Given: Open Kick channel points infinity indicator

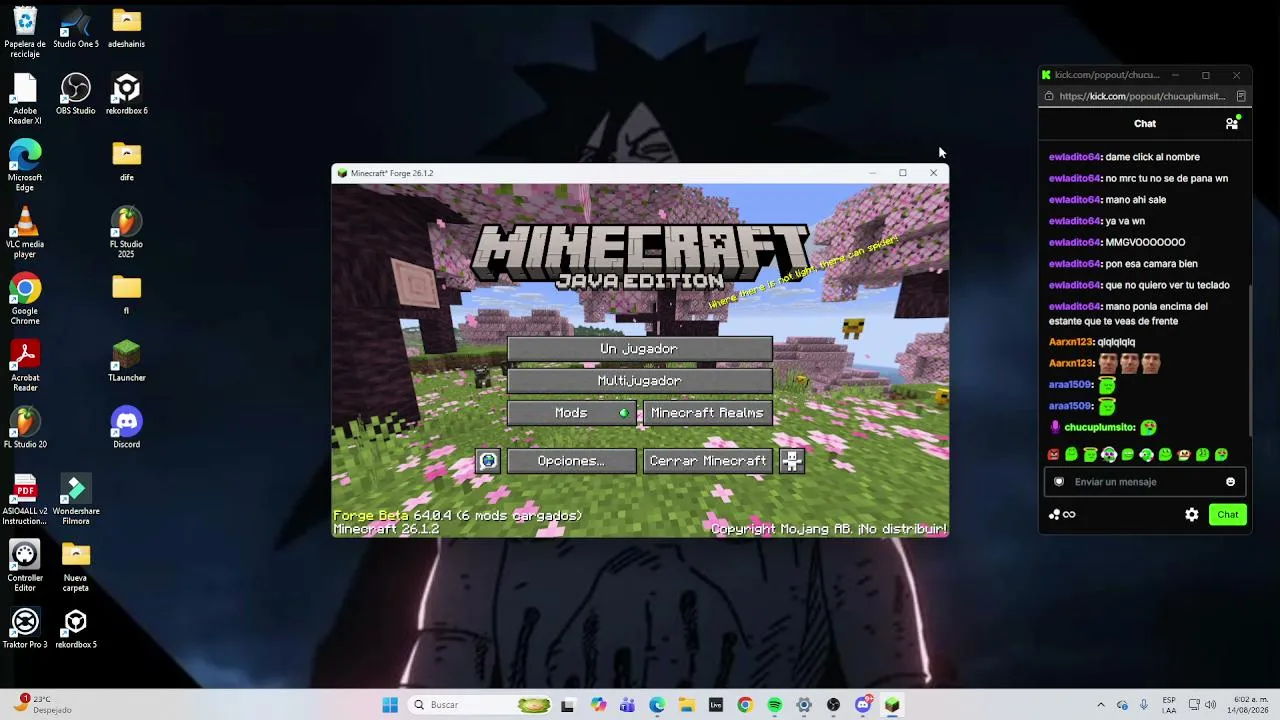Looking at the screenshot, I should point(1062,515).
